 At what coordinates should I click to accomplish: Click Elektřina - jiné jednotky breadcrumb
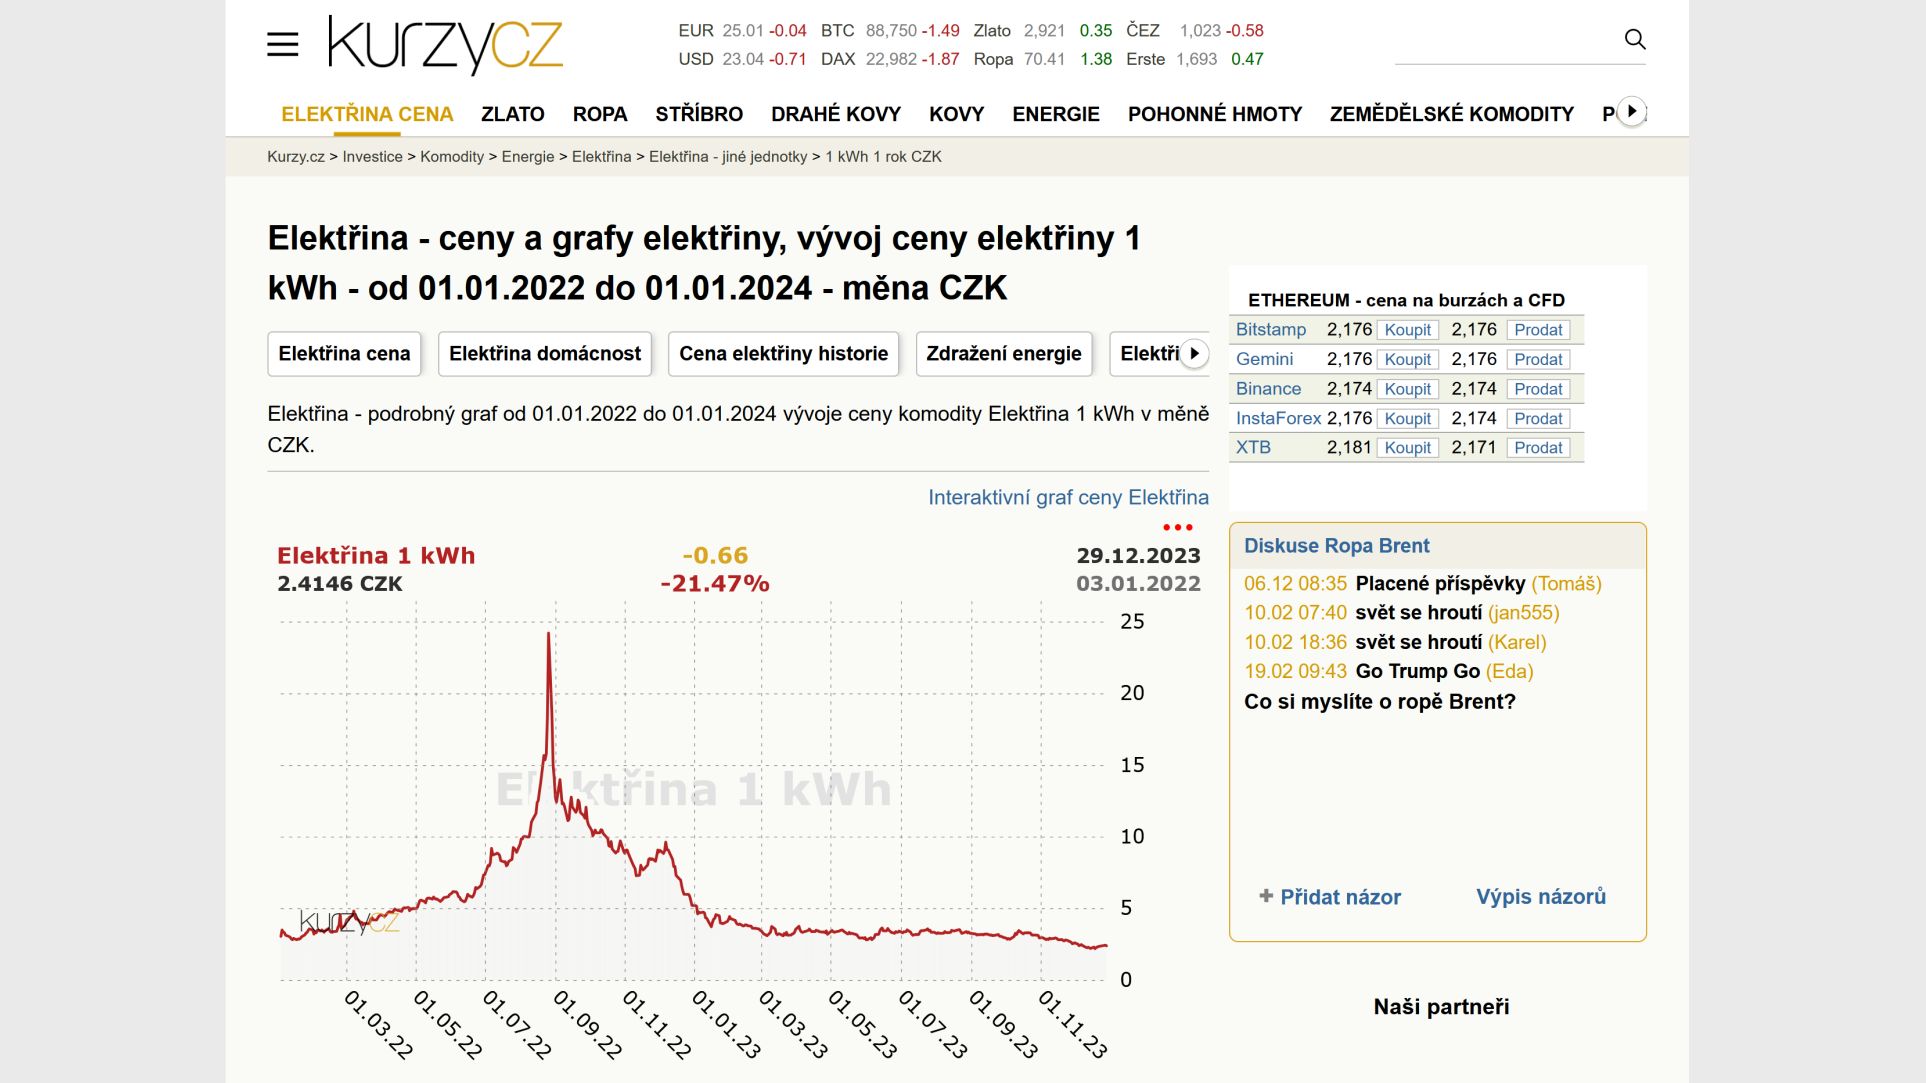(x=728, y=157)
